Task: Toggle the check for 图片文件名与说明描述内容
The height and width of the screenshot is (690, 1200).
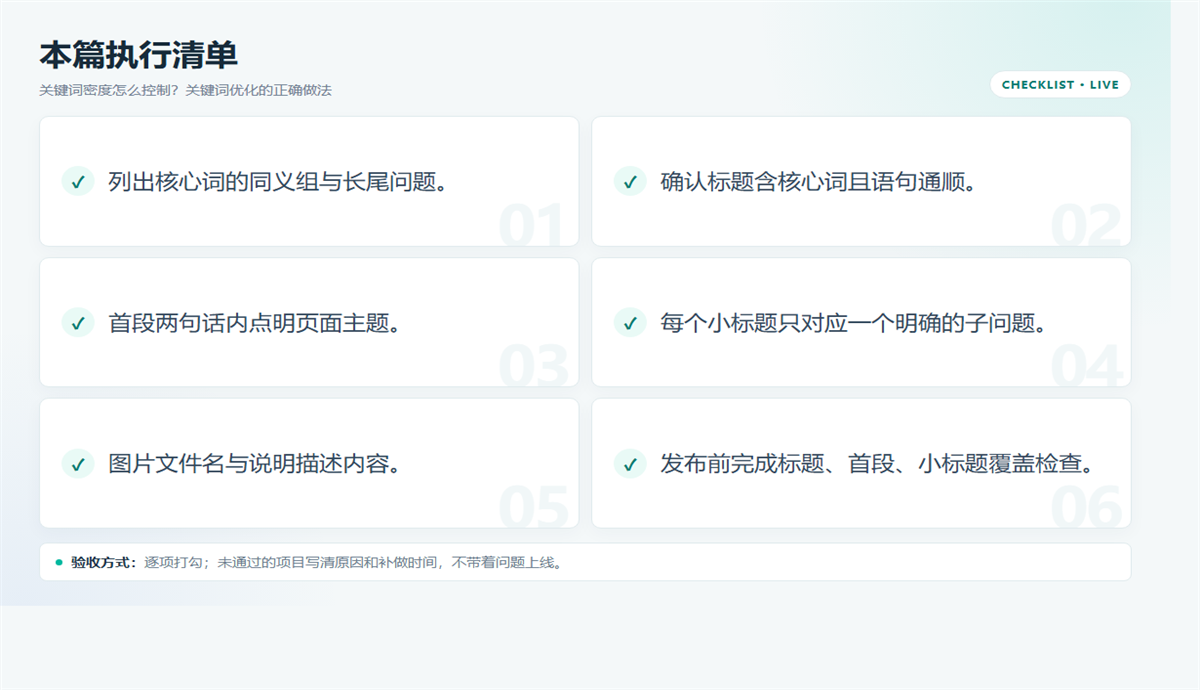Action: click(x=78, y=463)
